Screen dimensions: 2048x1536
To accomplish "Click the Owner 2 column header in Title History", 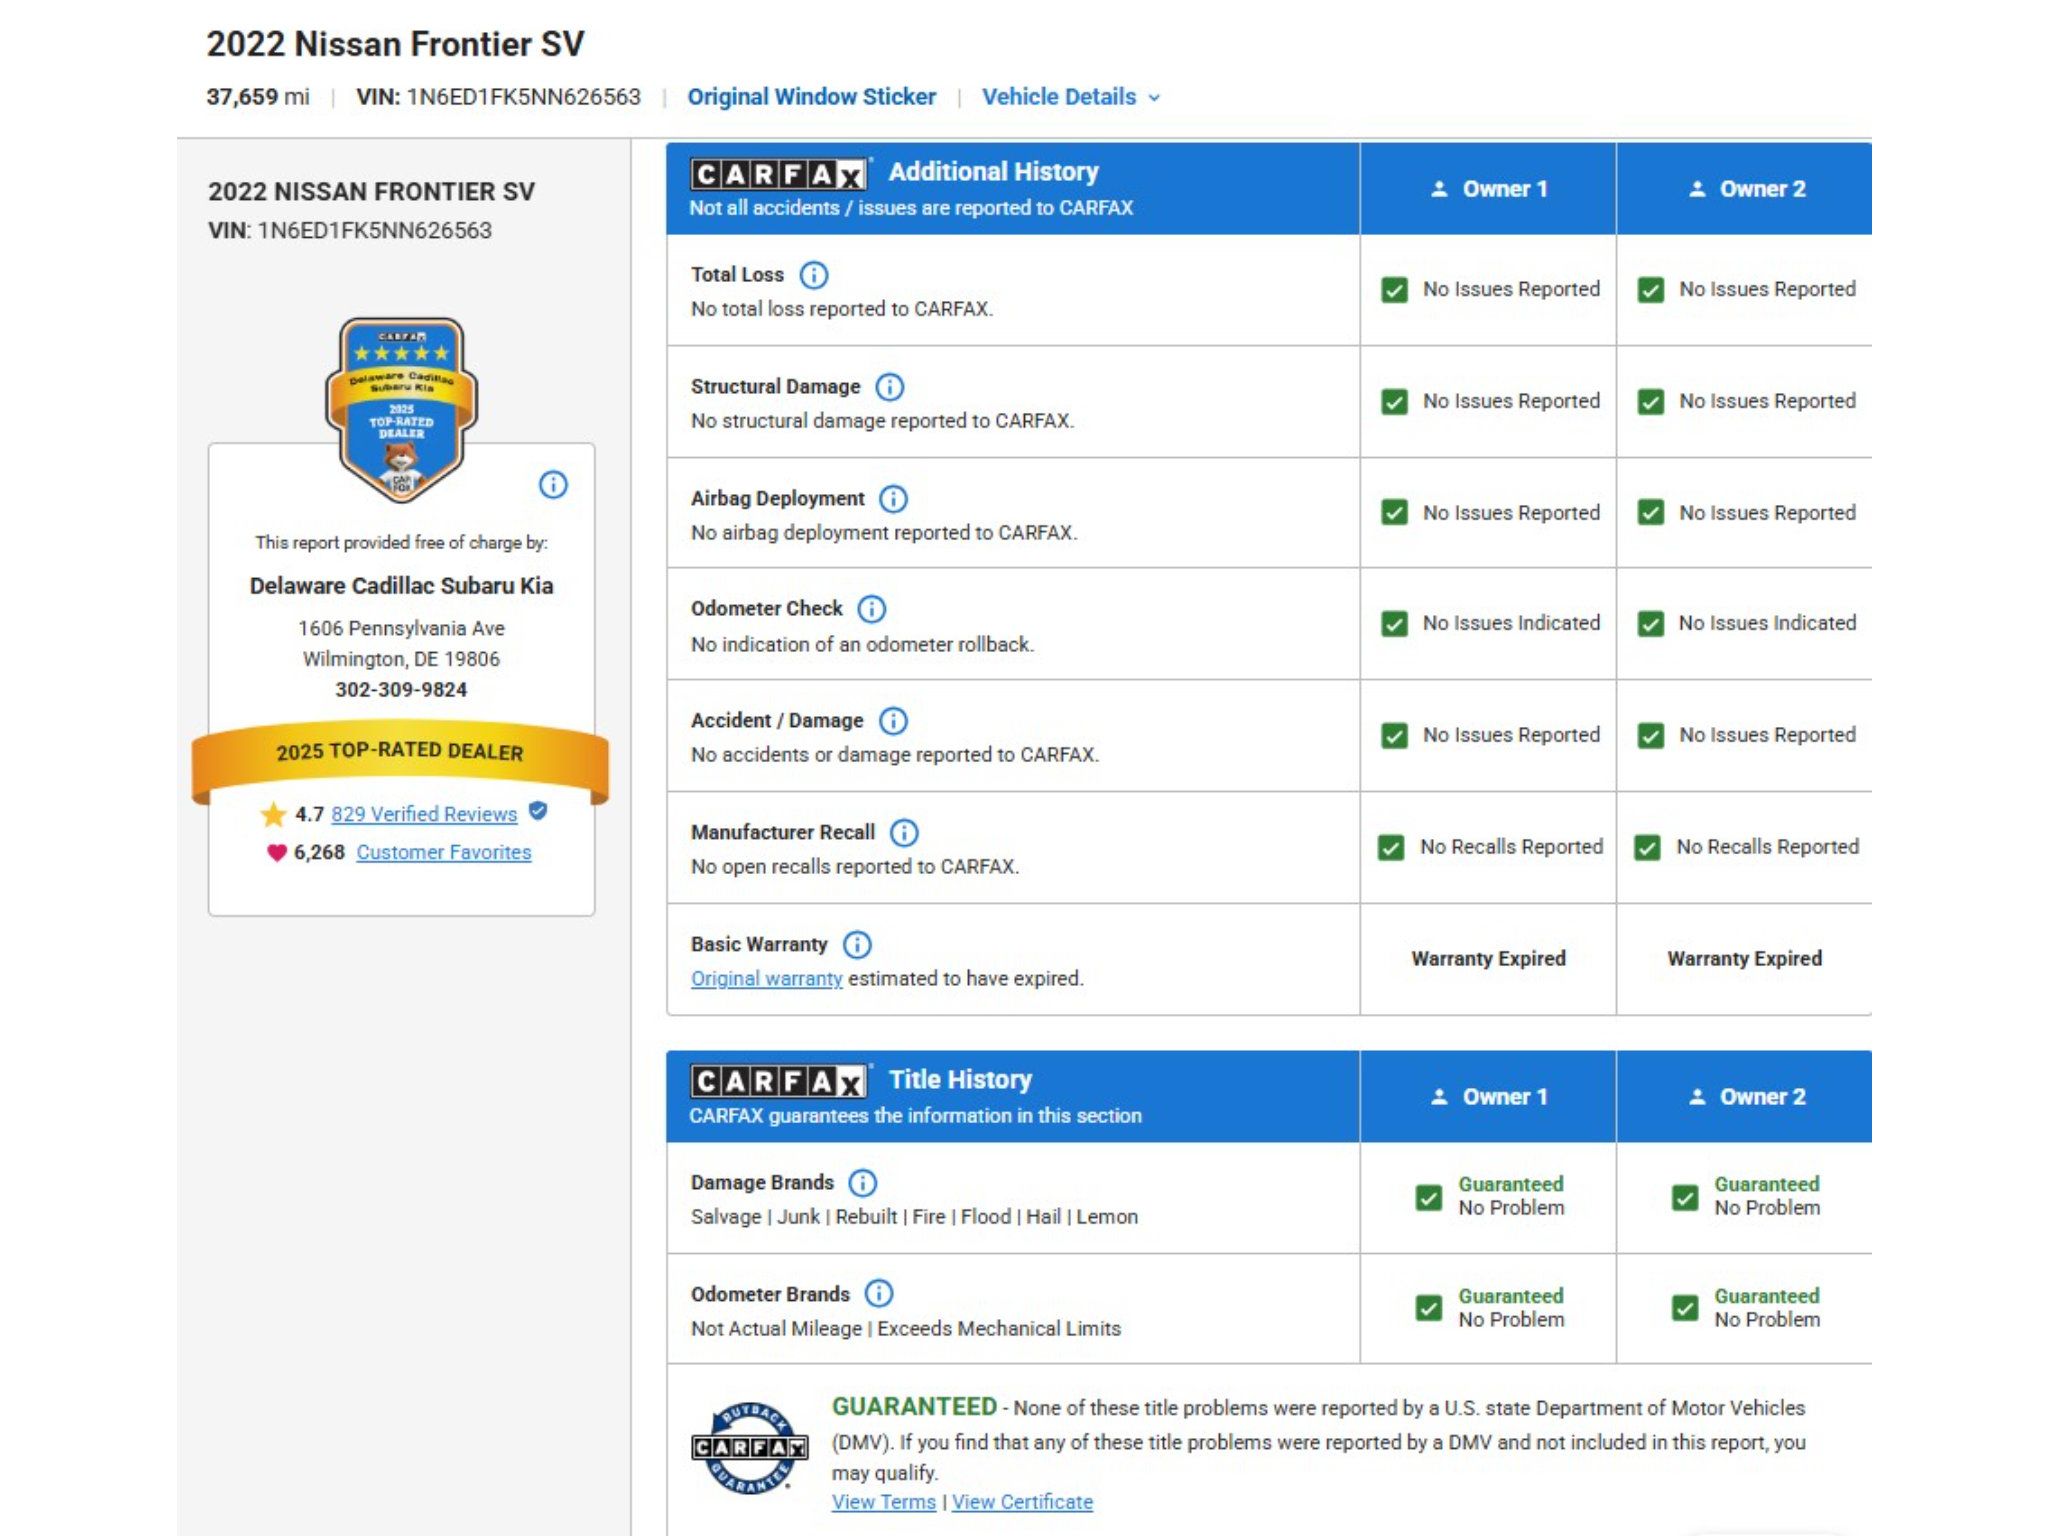I will point(1745,1097).
